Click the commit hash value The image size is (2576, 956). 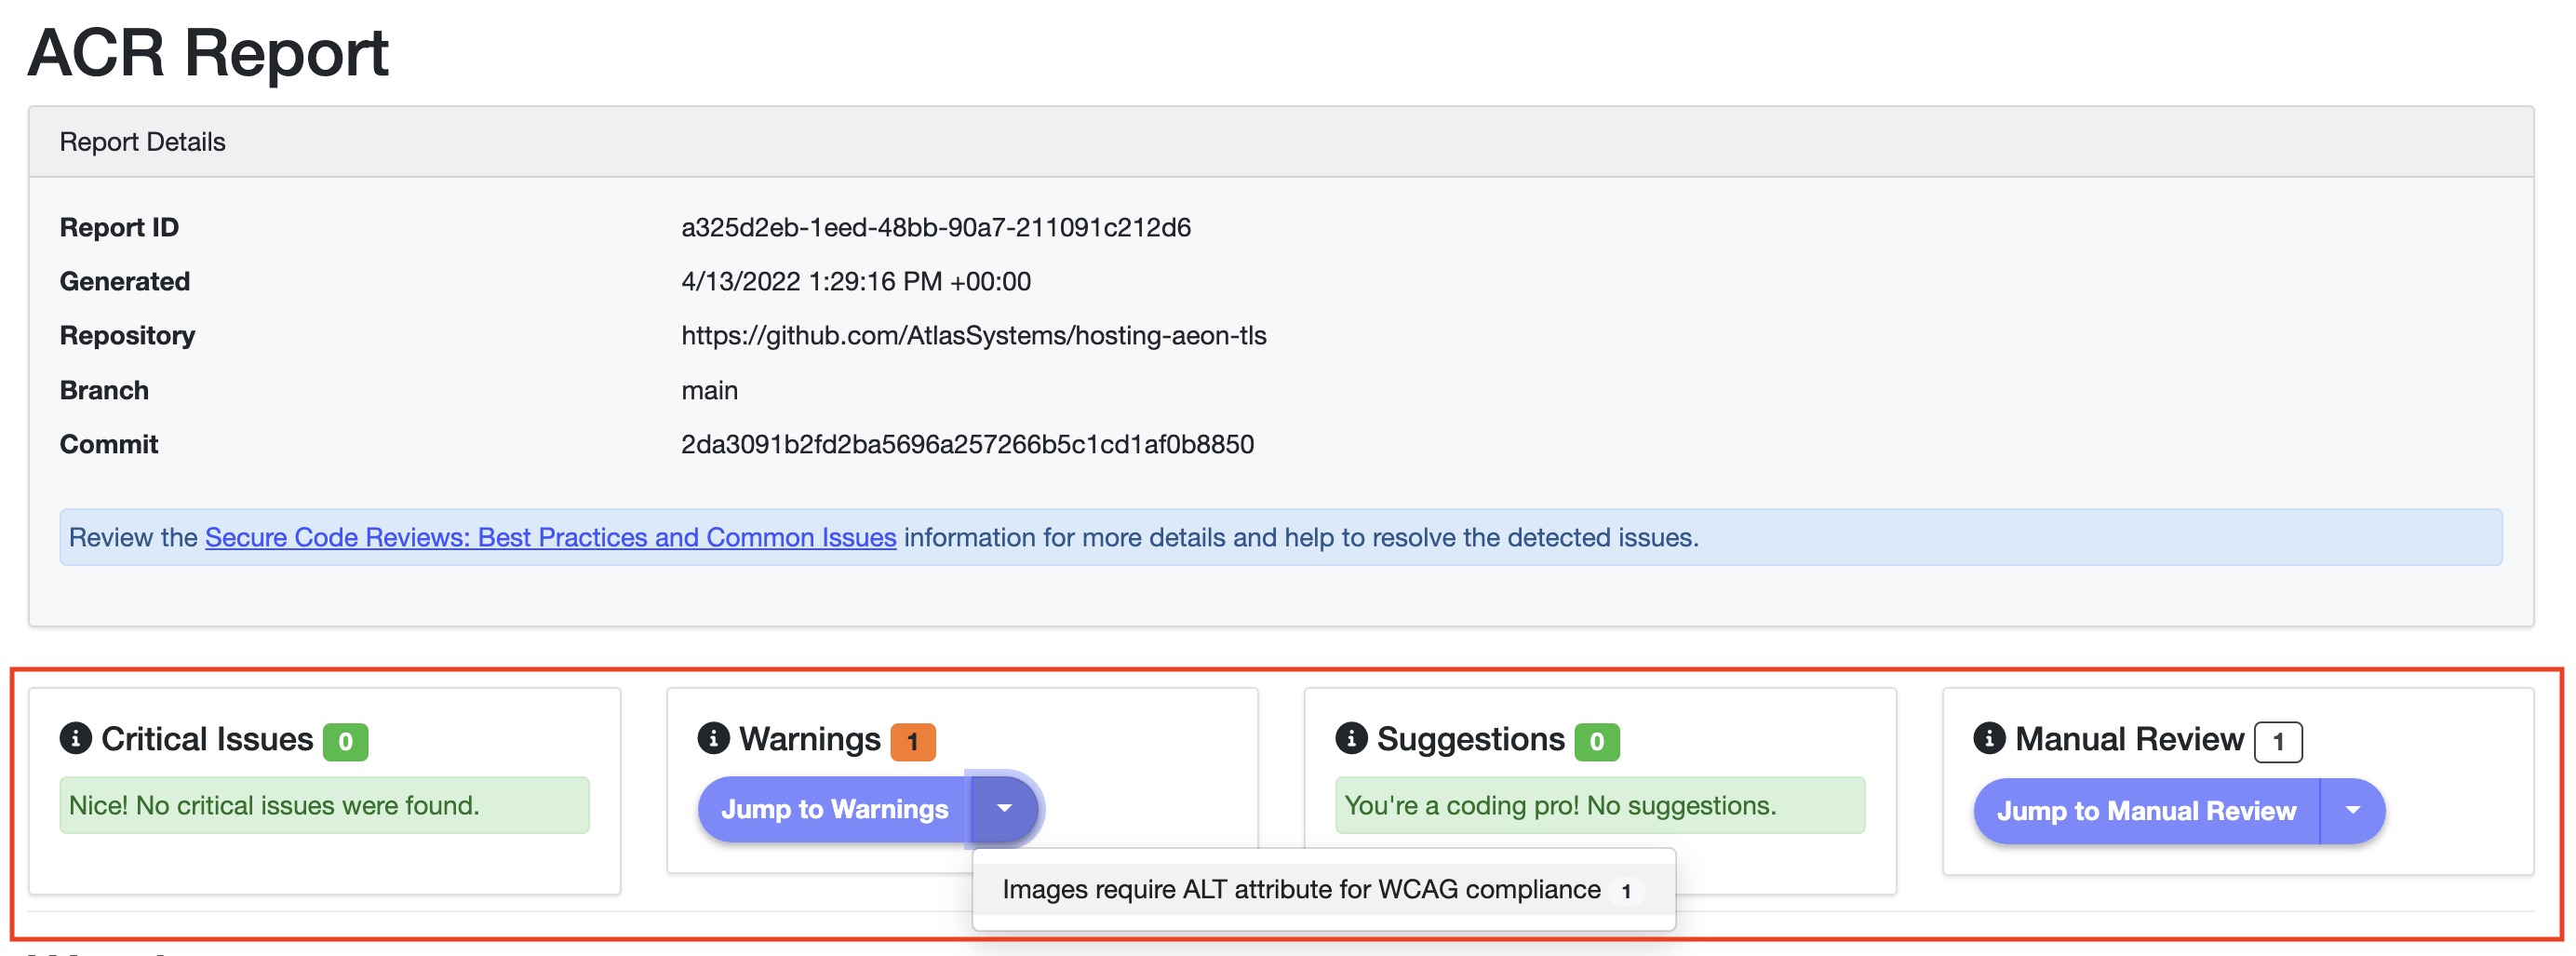[967, 444]
